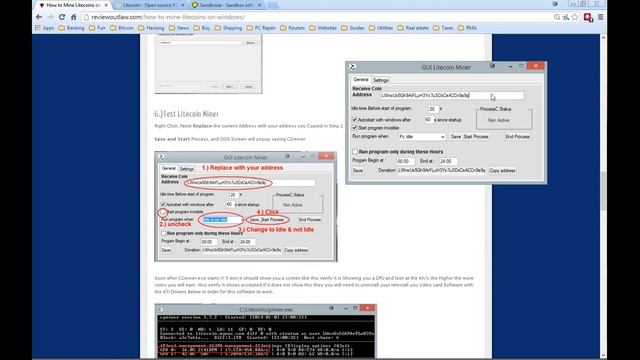This screenshot has width=640, height=360.
Task: Open the Websites bookmarks folder
Action: tap(323, 28)
